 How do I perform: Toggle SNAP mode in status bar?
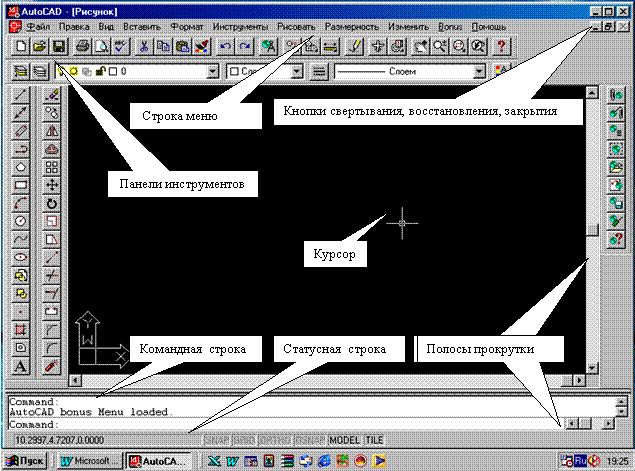[216, 440]
